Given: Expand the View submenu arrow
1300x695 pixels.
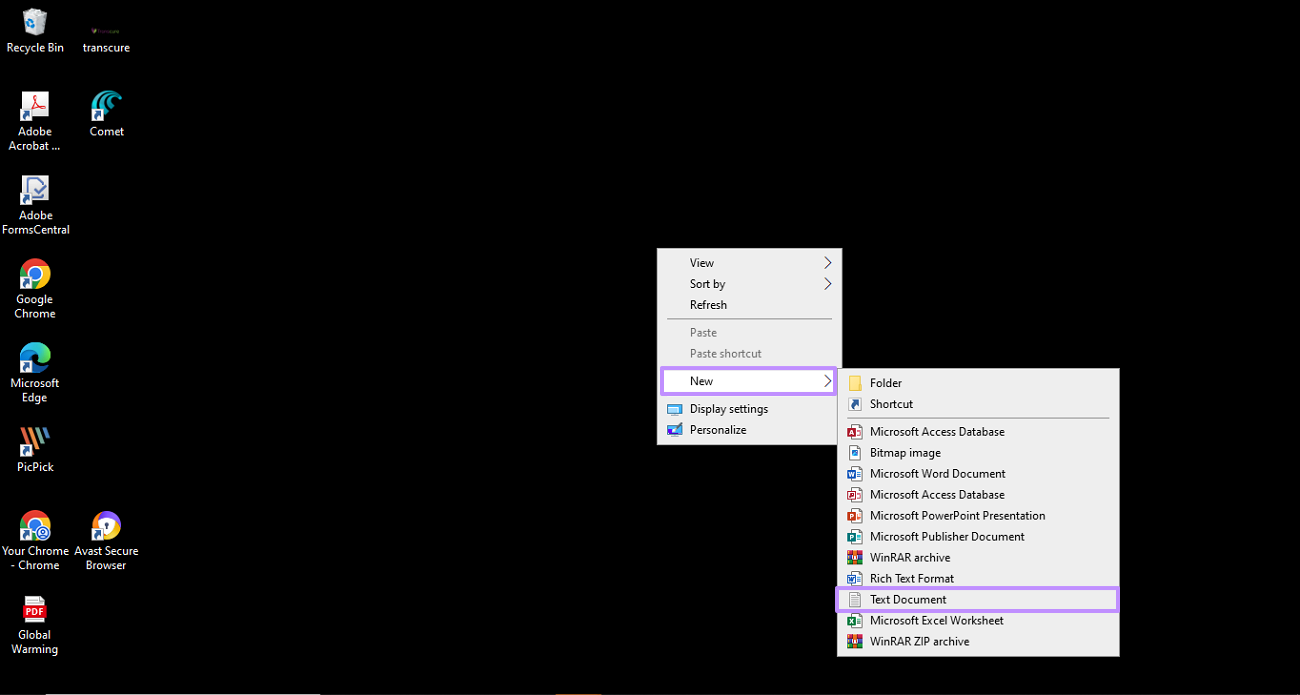Looking at the screenshot, I should [x=826, y=262].
